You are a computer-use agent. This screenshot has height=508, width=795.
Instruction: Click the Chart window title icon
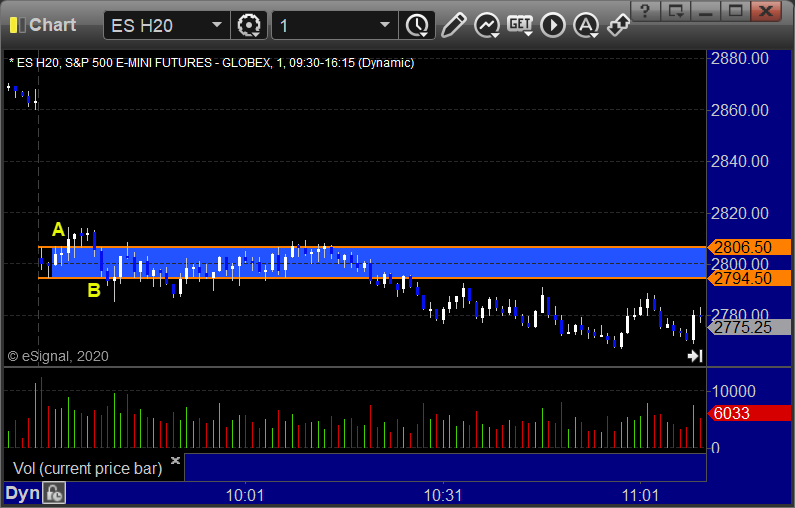tap(17, 25)
